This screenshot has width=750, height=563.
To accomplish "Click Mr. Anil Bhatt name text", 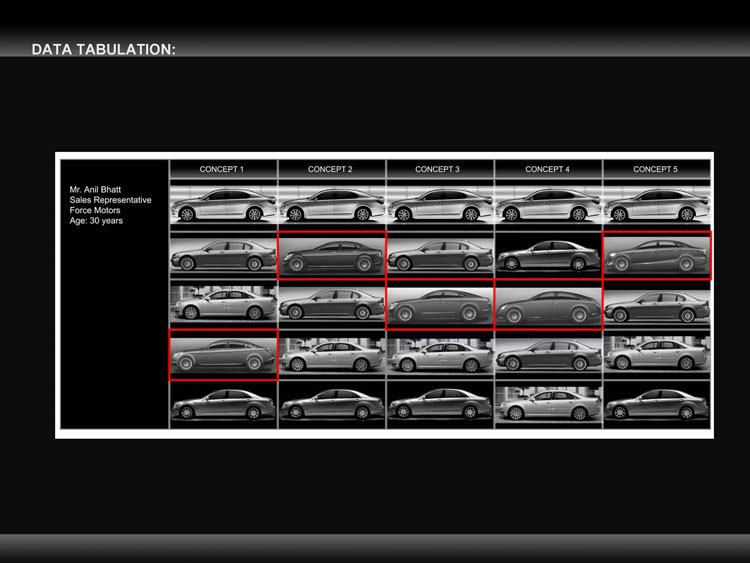I will 95,189.
